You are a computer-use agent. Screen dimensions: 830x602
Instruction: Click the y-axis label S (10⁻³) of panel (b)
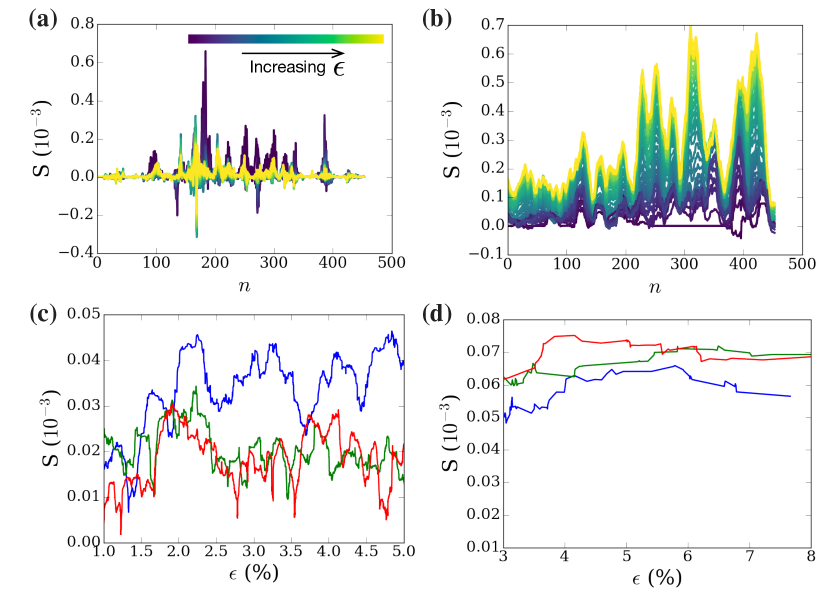[453, 140]
